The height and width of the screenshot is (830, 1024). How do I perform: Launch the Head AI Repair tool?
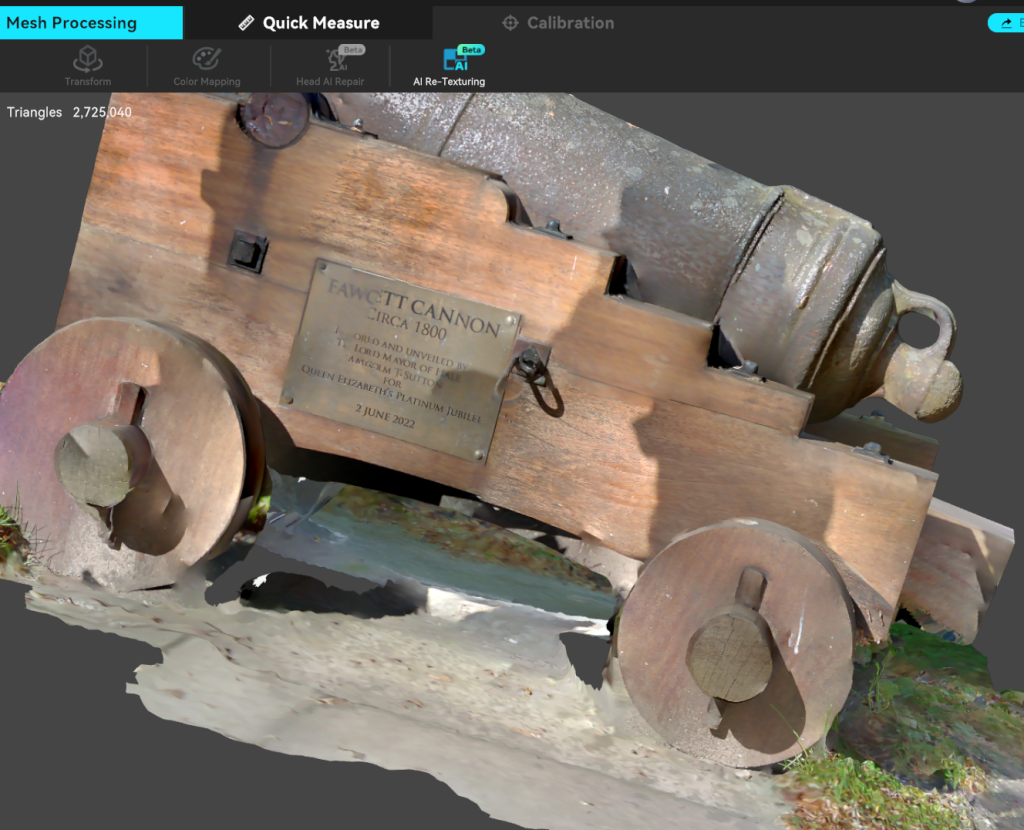click(335, 60)
